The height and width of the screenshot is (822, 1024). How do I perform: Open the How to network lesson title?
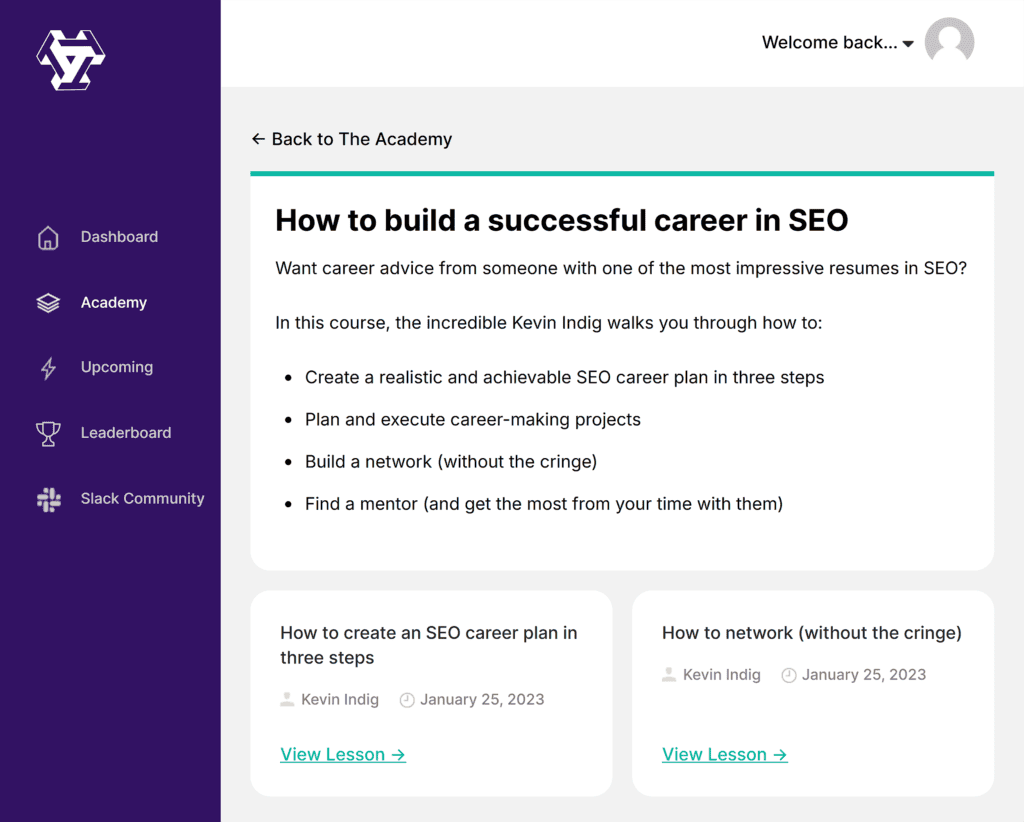(811, 633)
